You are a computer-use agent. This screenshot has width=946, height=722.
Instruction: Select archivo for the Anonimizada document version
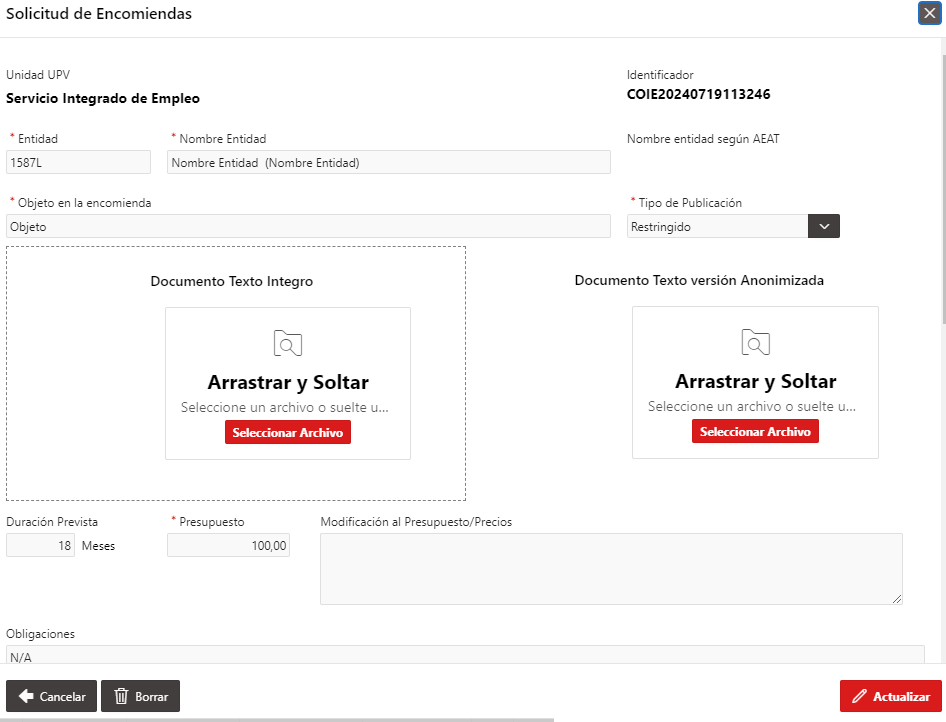[x=755, y=431]
